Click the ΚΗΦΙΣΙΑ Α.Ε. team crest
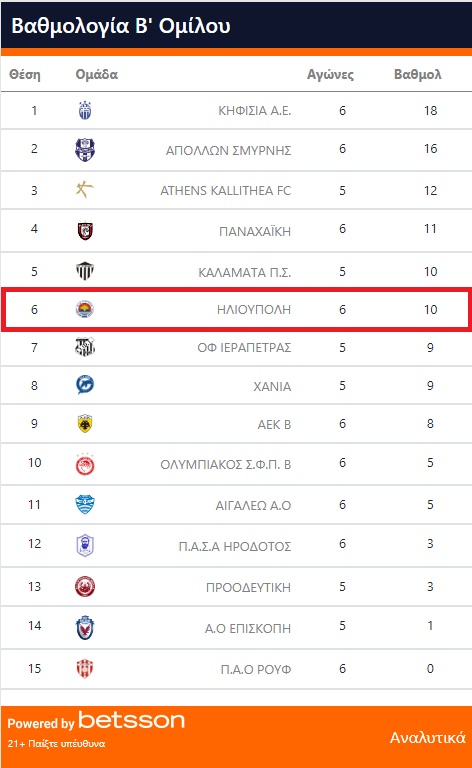 85,111
